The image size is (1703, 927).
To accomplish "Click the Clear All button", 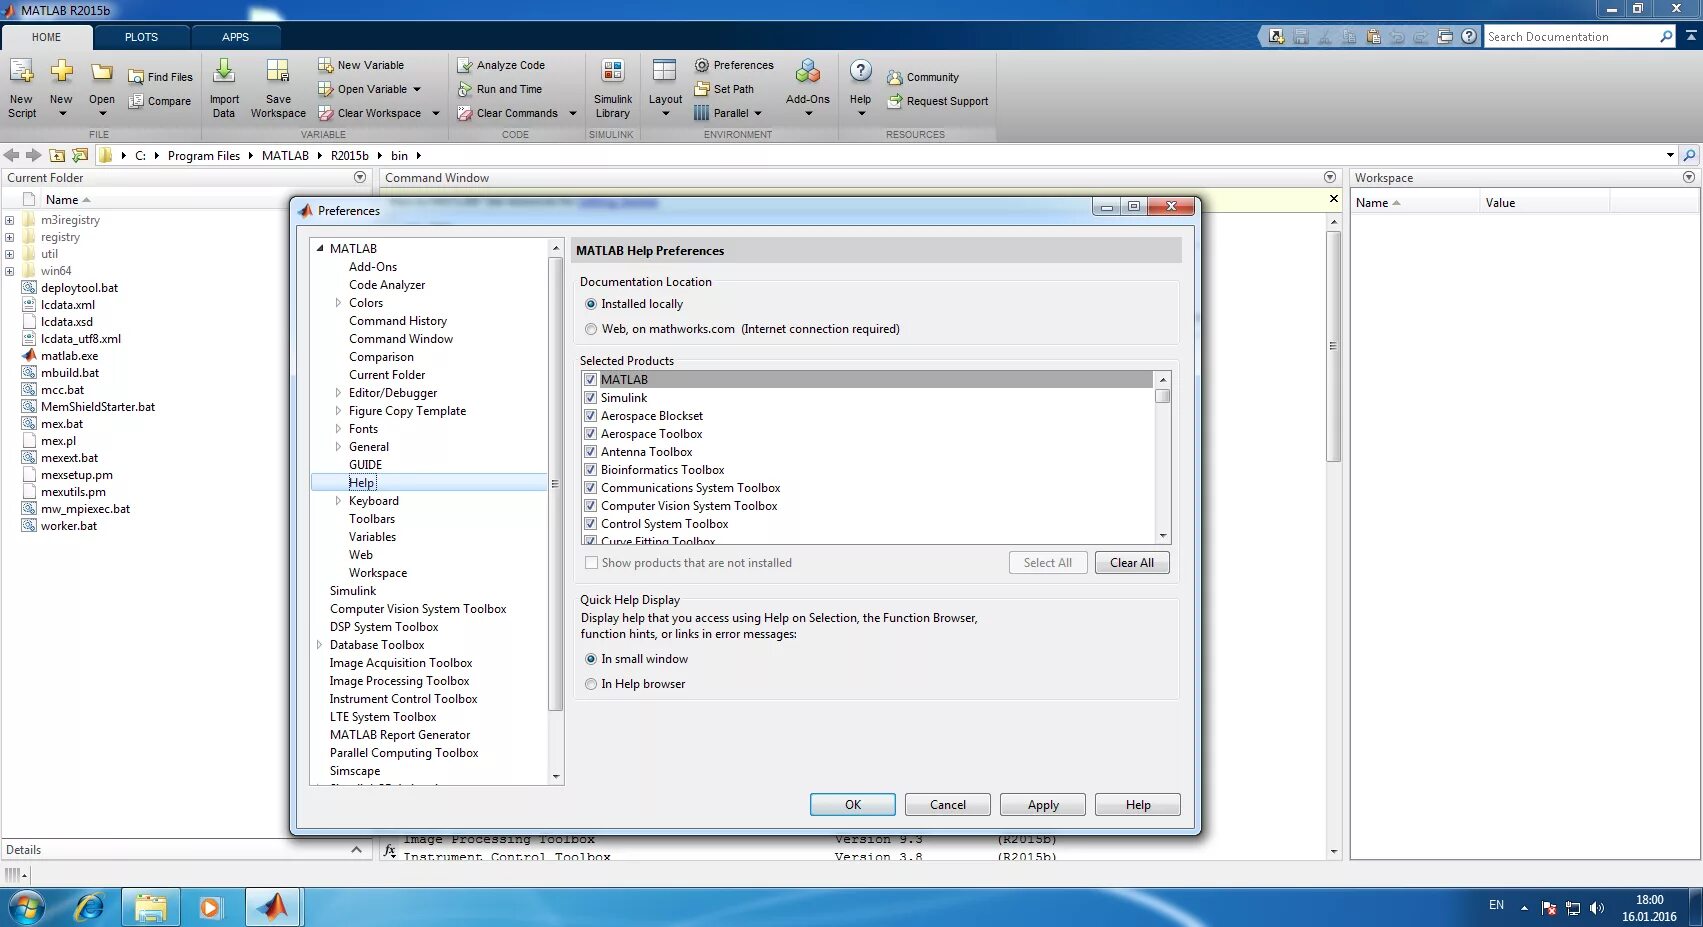I will 1131,562.
